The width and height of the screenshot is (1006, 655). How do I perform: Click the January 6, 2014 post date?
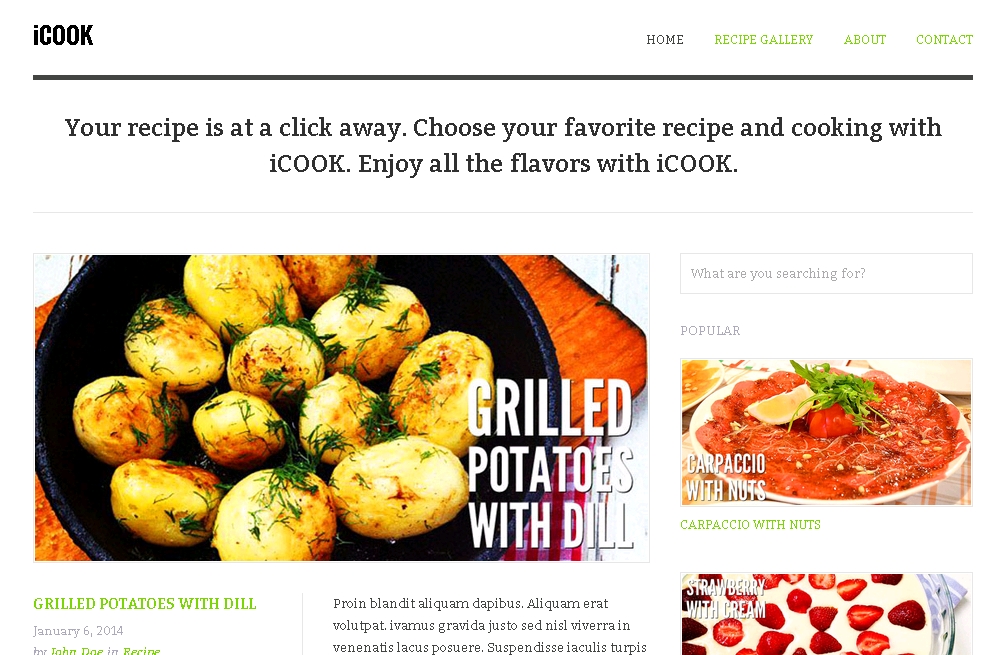(78, 631)
